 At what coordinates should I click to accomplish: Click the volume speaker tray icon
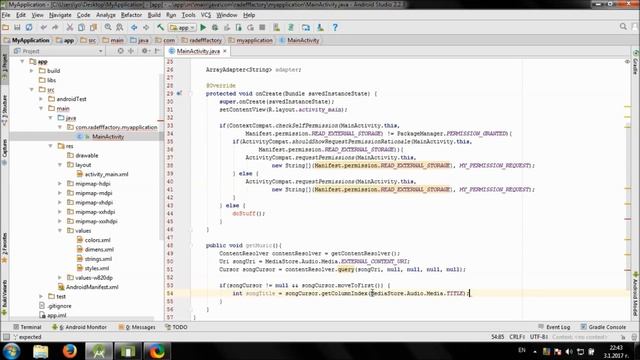569,351
